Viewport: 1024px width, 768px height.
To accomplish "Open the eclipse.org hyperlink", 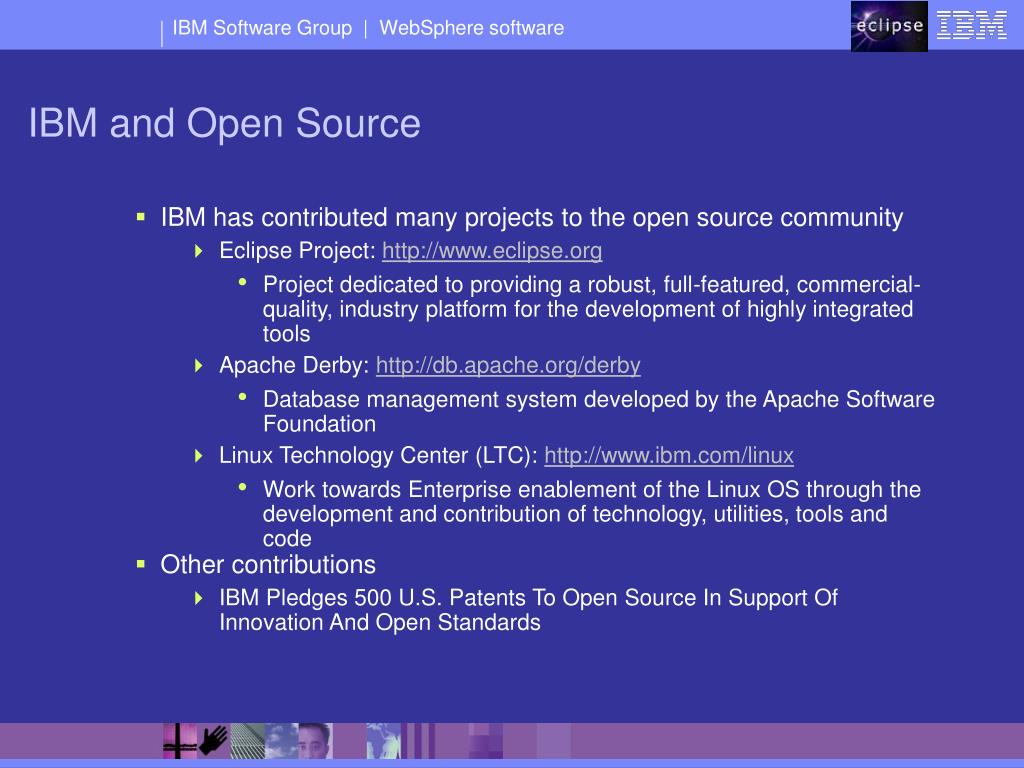I will tap(492, 251).
